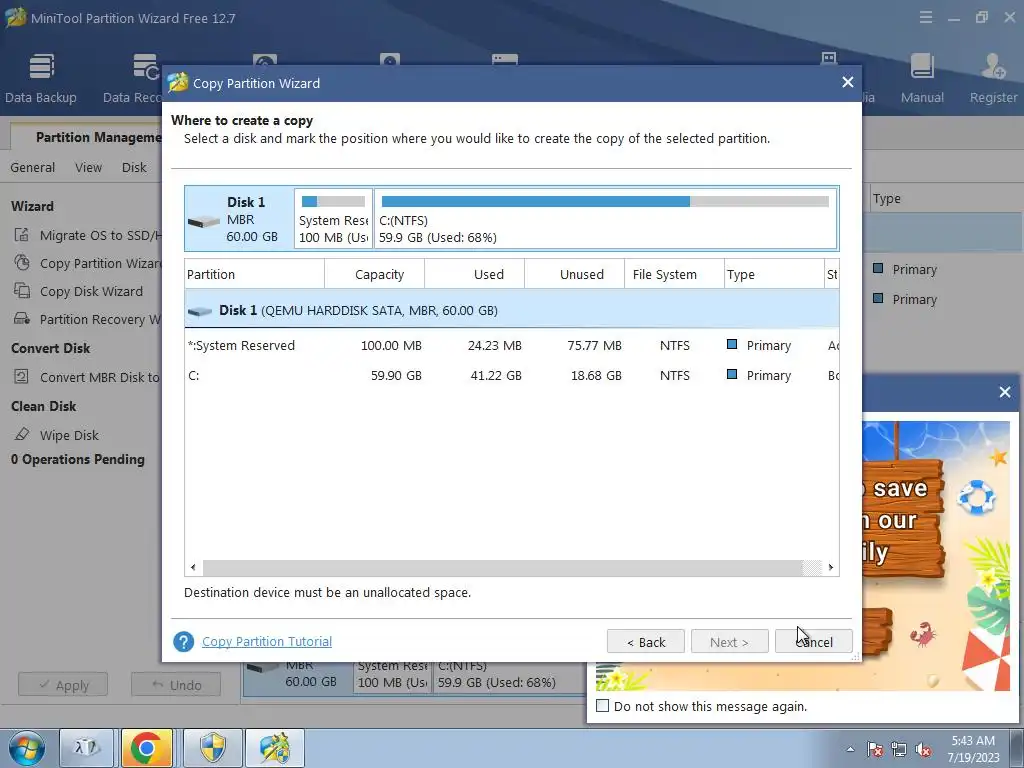Click the Migrate OS to SSD icon

pyautogui.click(x=22, y=235)
